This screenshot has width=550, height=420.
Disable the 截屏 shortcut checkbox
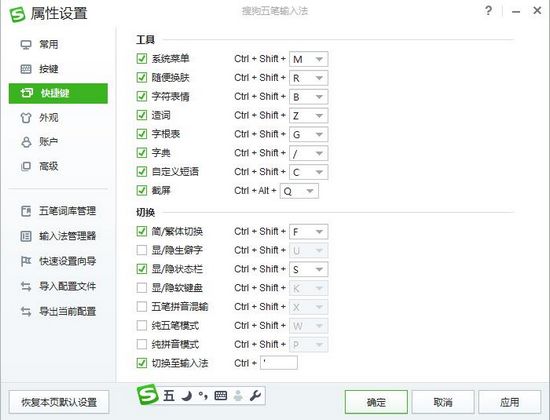(142, 191)
